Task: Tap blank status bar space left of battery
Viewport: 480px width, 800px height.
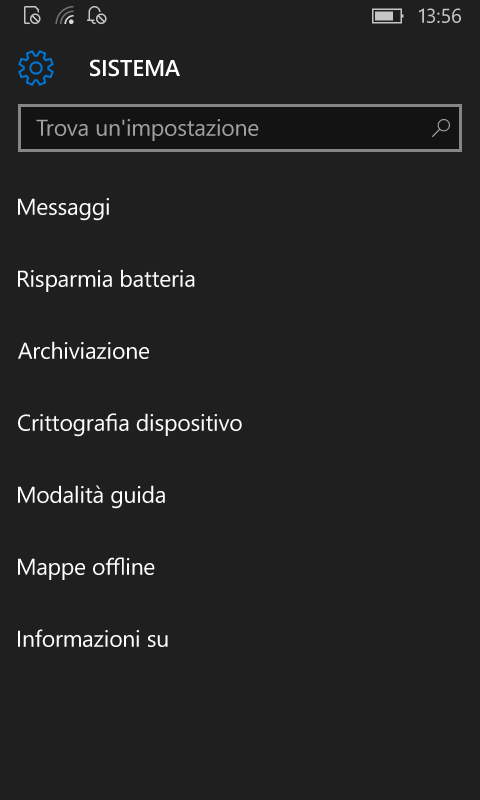Action: [240, 16]
